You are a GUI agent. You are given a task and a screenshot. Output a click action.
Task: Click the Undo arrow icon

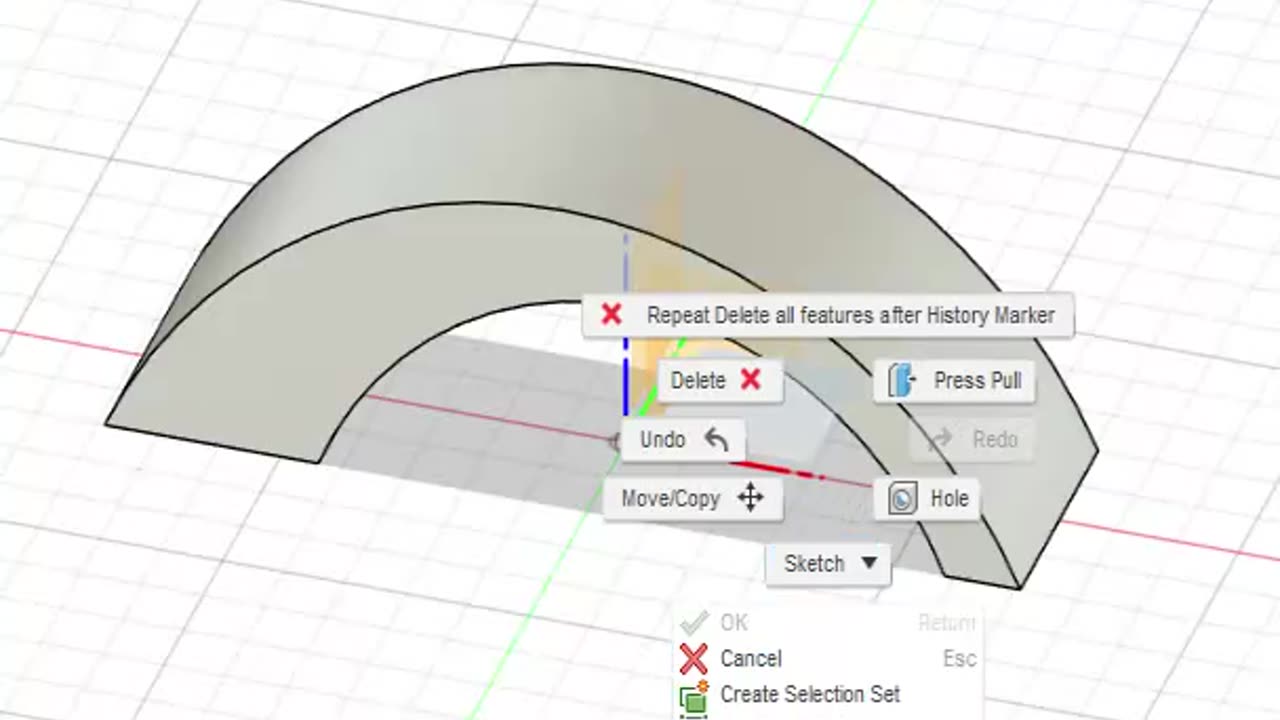(x=716, y=439)
